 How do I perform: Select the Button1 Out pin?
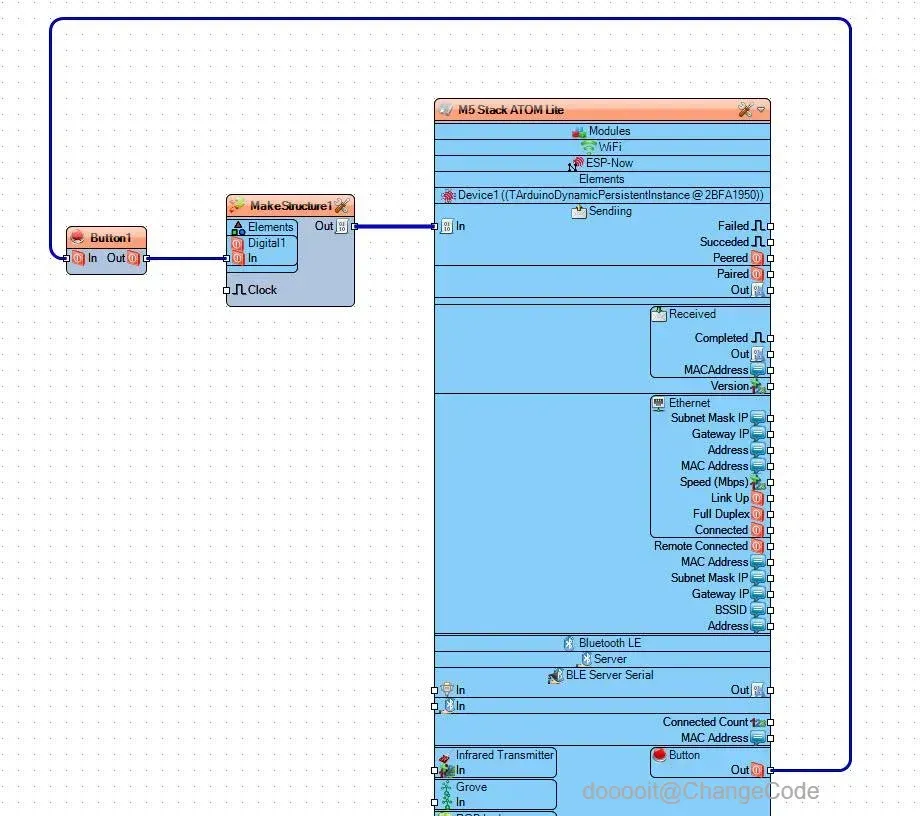pos(147,259)
